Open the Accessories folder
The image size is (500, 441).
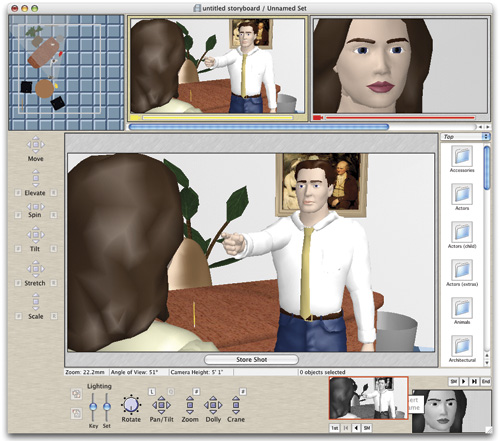[x=462, y=156]
